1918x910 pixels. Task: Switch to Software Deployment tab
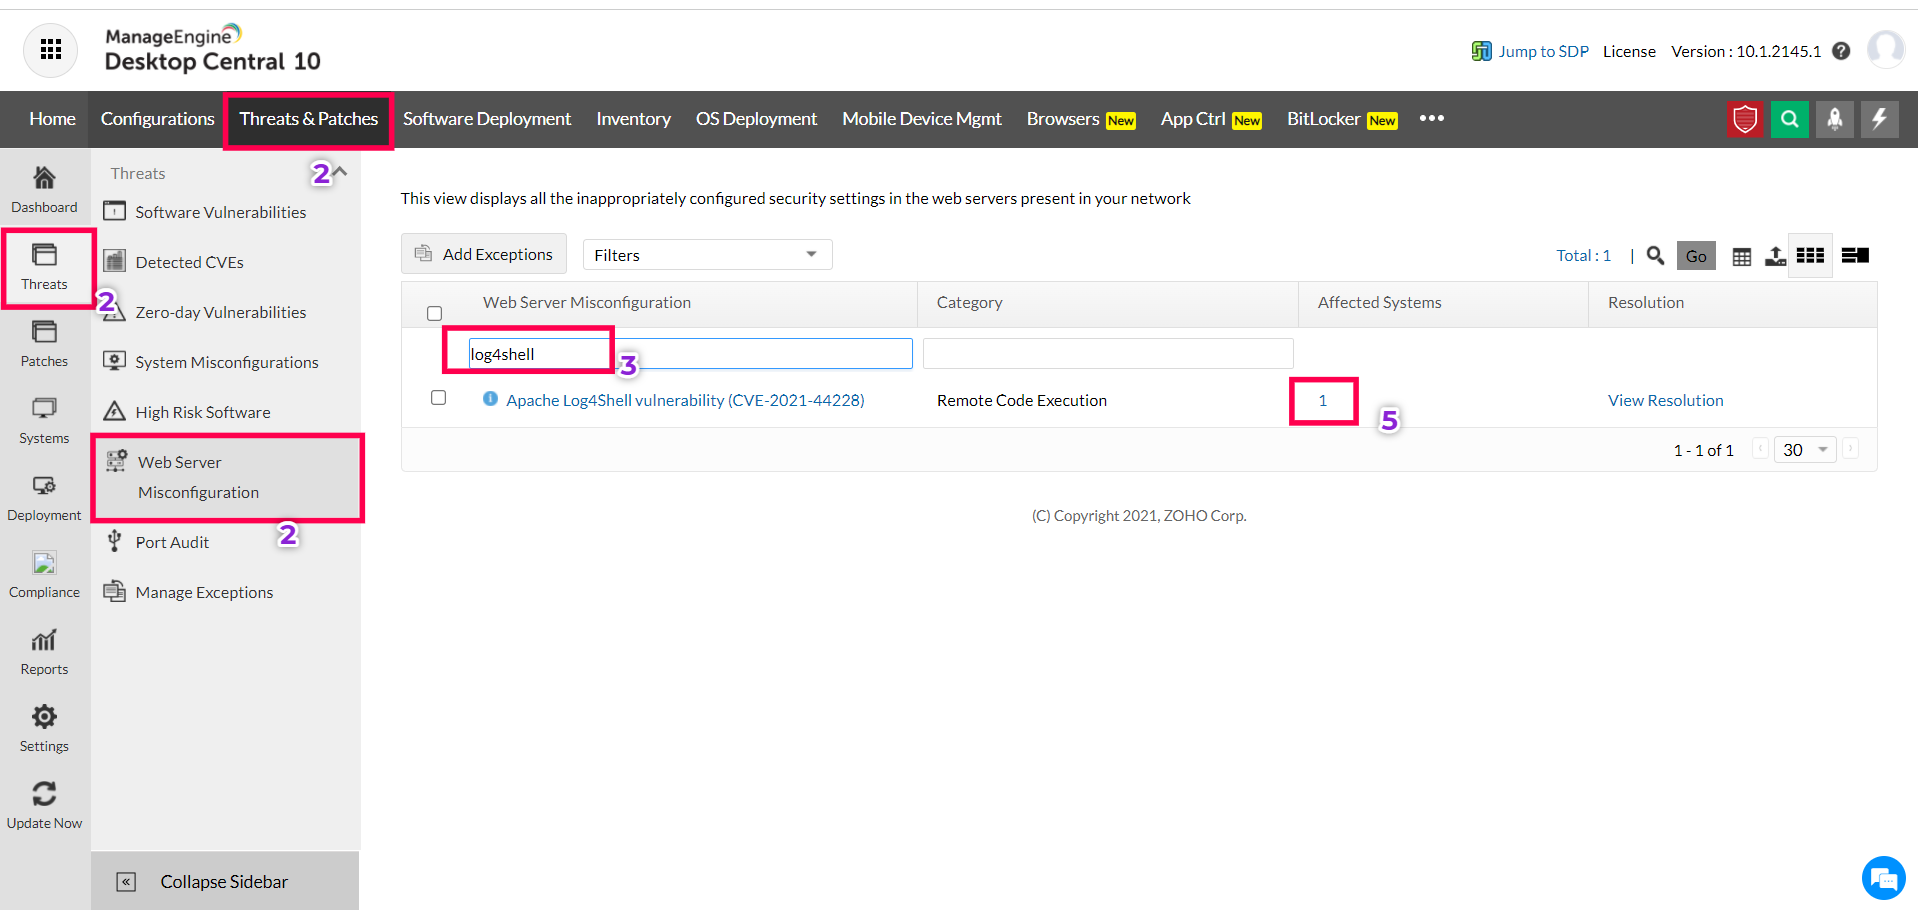coord(487,119)
